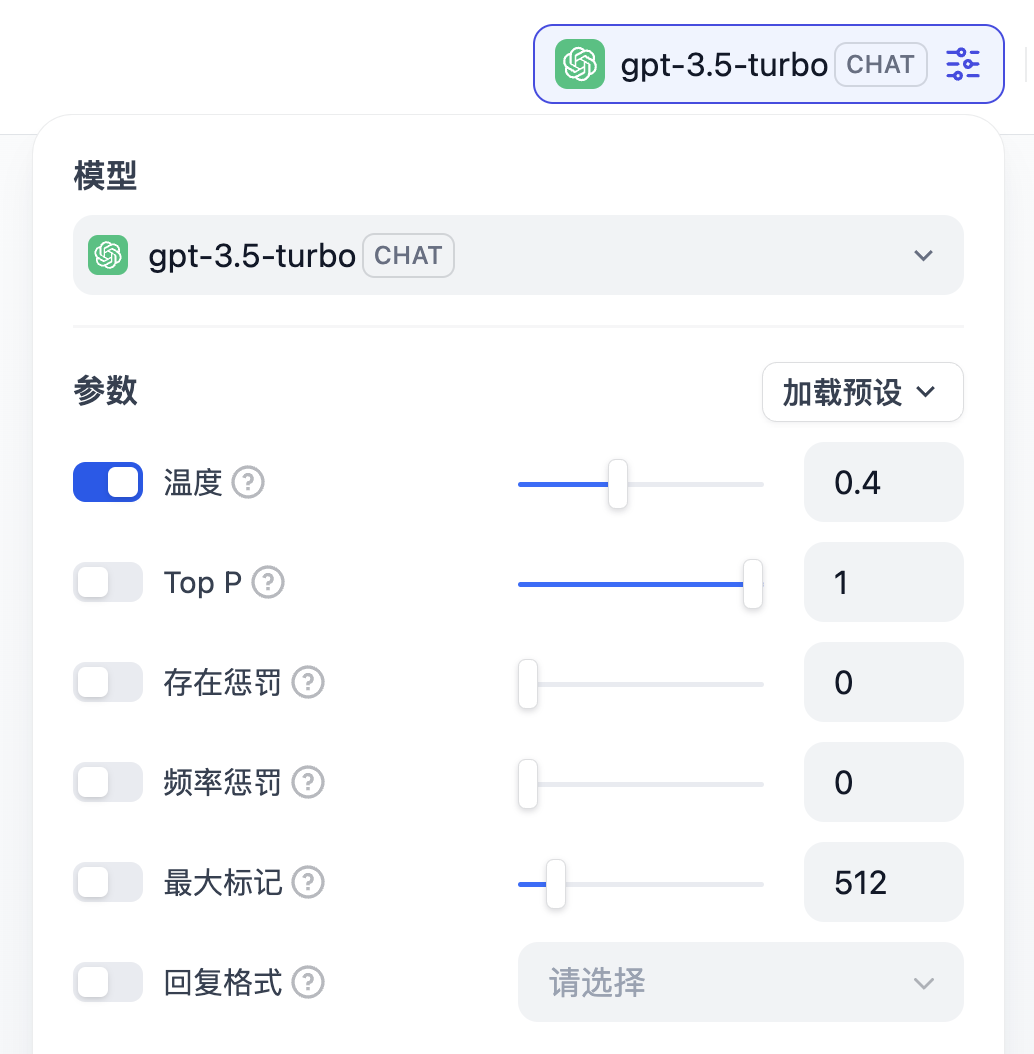Image resolution: width=1034 pixels, height=1054 pixels.
Task: Click the help icon next to 最大标记
Action: coord(308,883)
